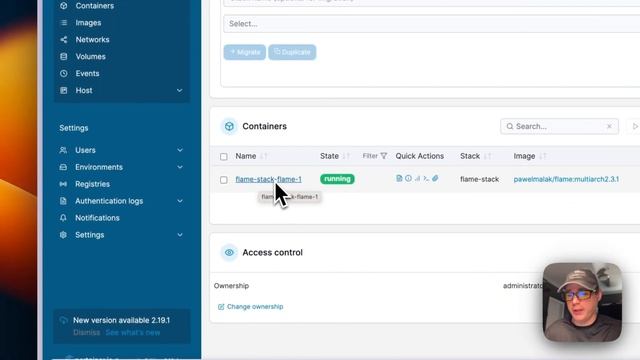Click the State column Filter funnel
The image size is (640, 360).
pyautogui.click(x=383, y=156)
